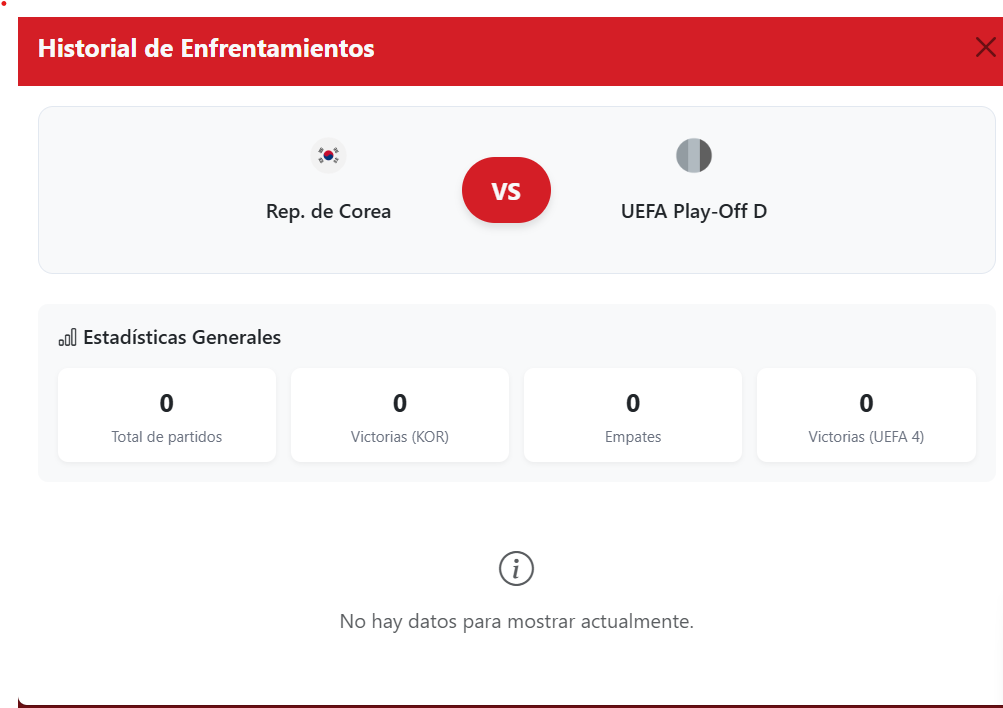Click the bar chart icon beside Estadísticas Generales
Image resolution: width=1003 pixels, height=708 pixels.
coord(67,338)
